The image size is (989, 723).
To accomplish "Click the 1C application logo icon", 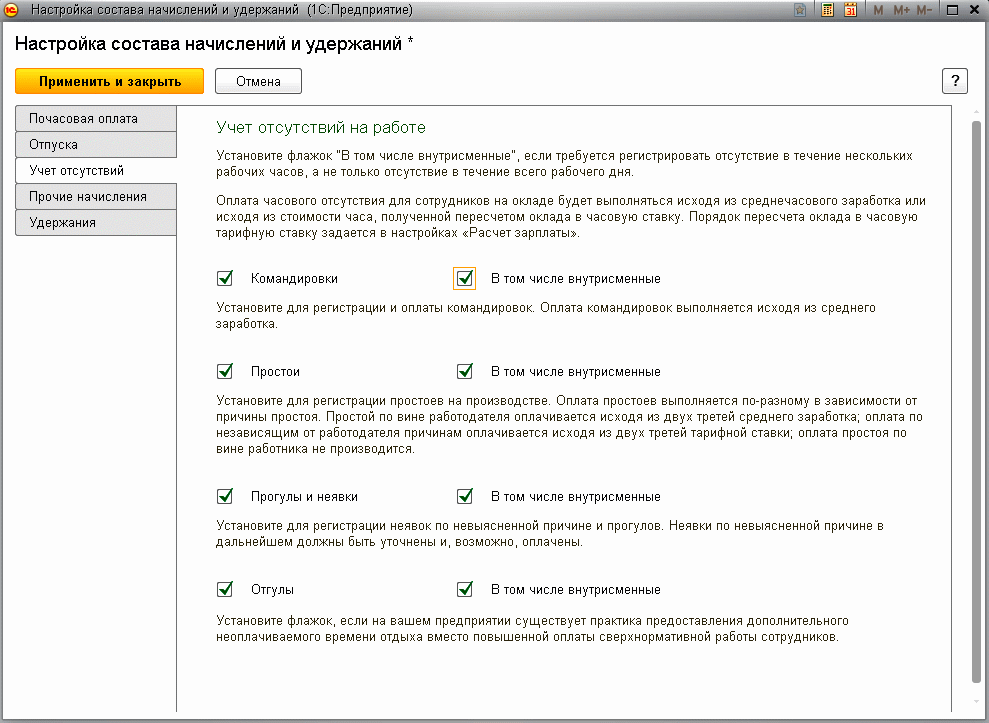I will click(x=11, y=10).
